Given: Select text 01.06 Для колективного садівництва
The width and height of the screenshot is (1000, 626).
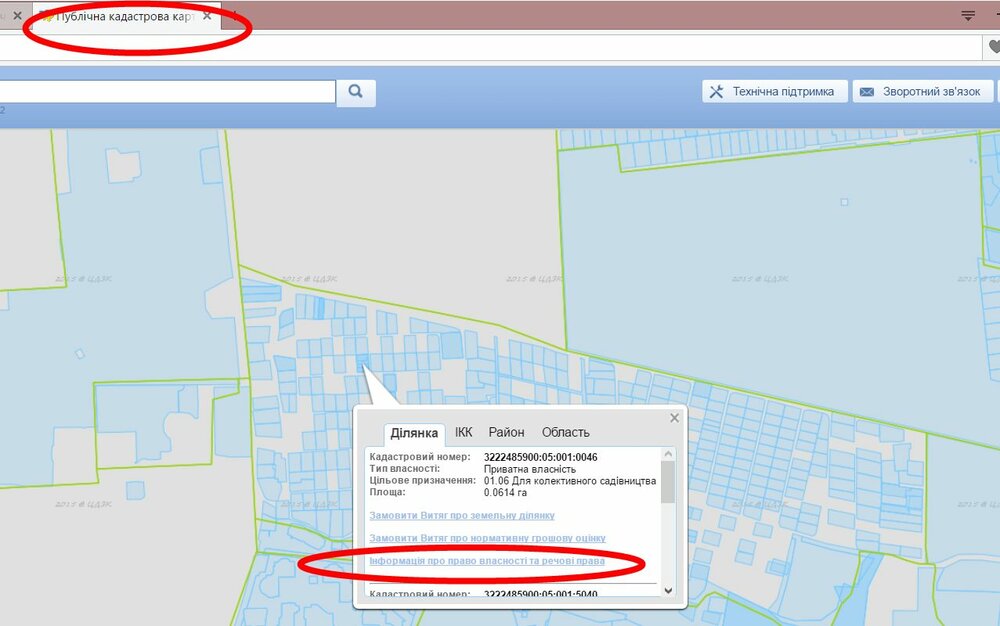Looking at the screenshot, I should tap(570, 481).
